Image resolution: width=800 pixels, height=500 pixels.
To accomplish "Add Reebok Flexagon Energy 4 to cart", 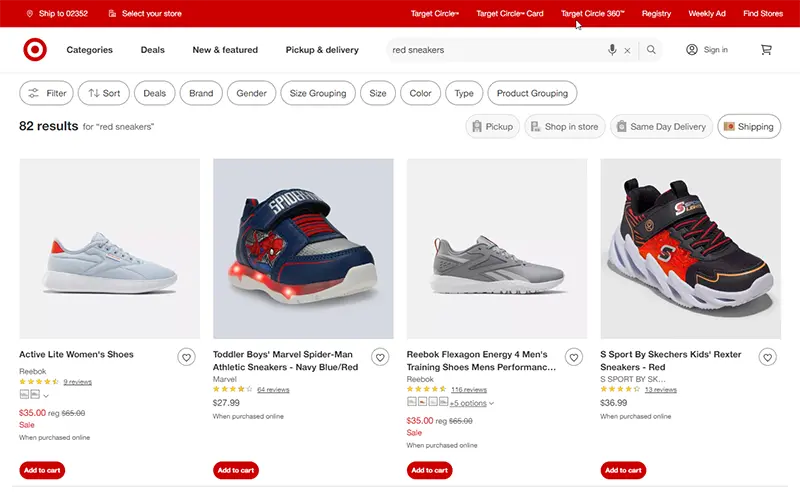I will (x=430, y=470).
